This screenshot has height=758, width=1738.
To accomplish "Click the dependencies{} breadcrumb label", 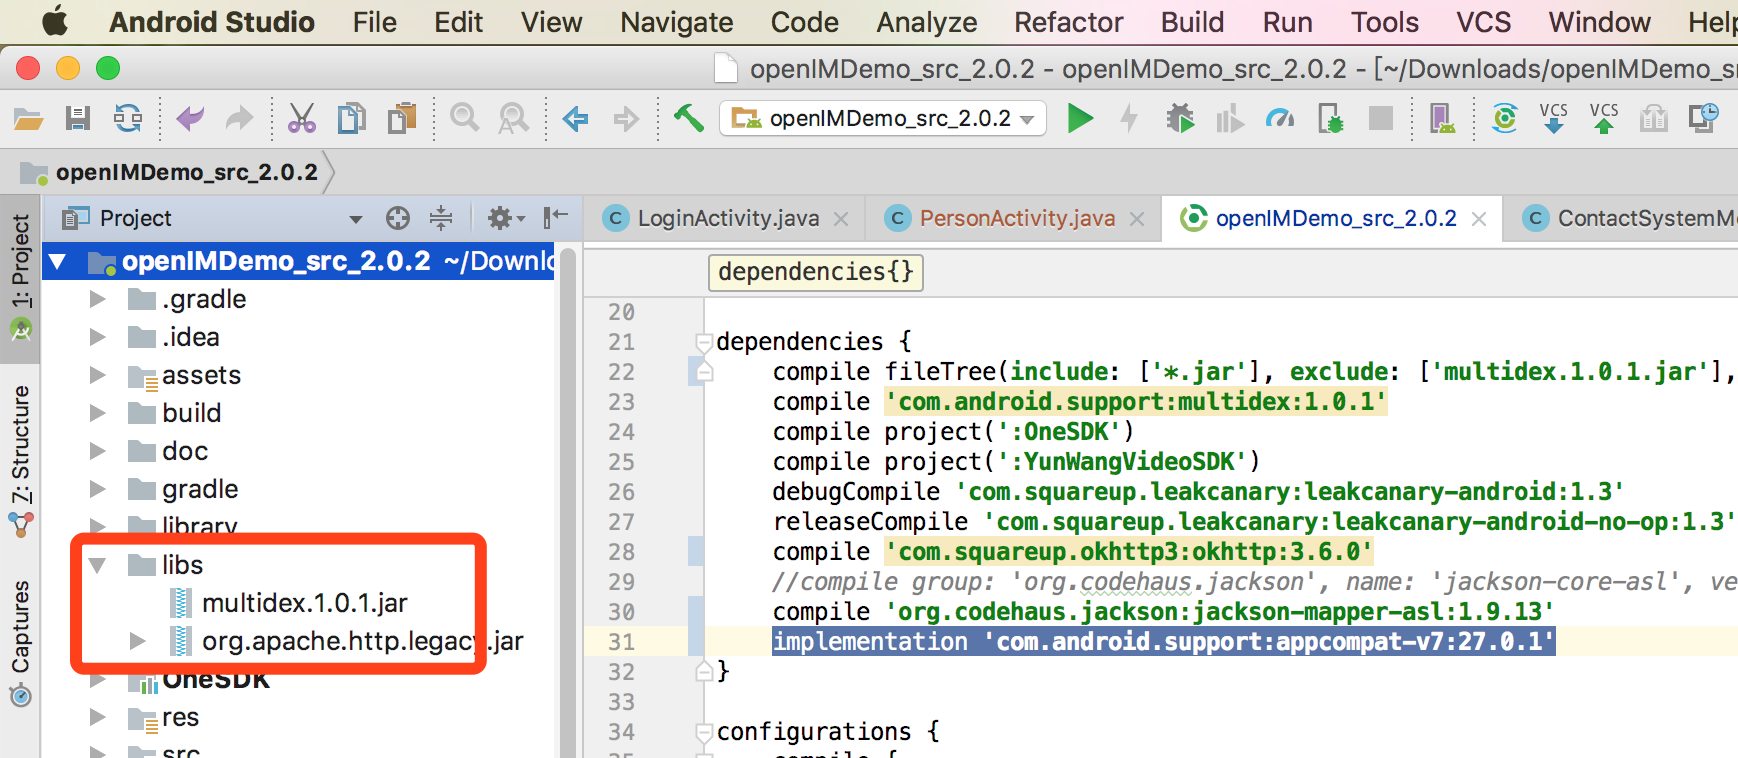I will (x=815, y=272).
